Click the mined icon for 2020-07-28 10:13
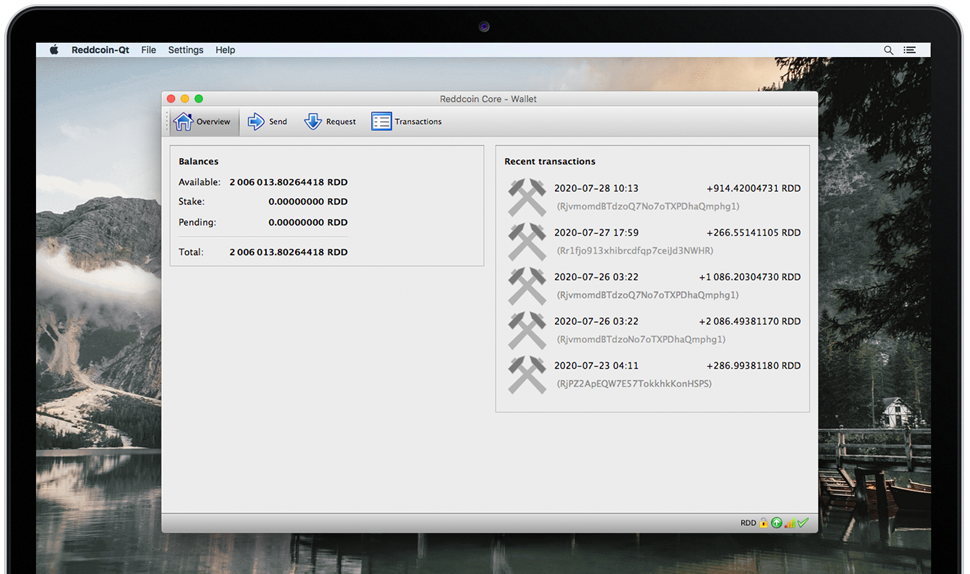The height and width of the screenshot is (574, 970). coord(527,197)
